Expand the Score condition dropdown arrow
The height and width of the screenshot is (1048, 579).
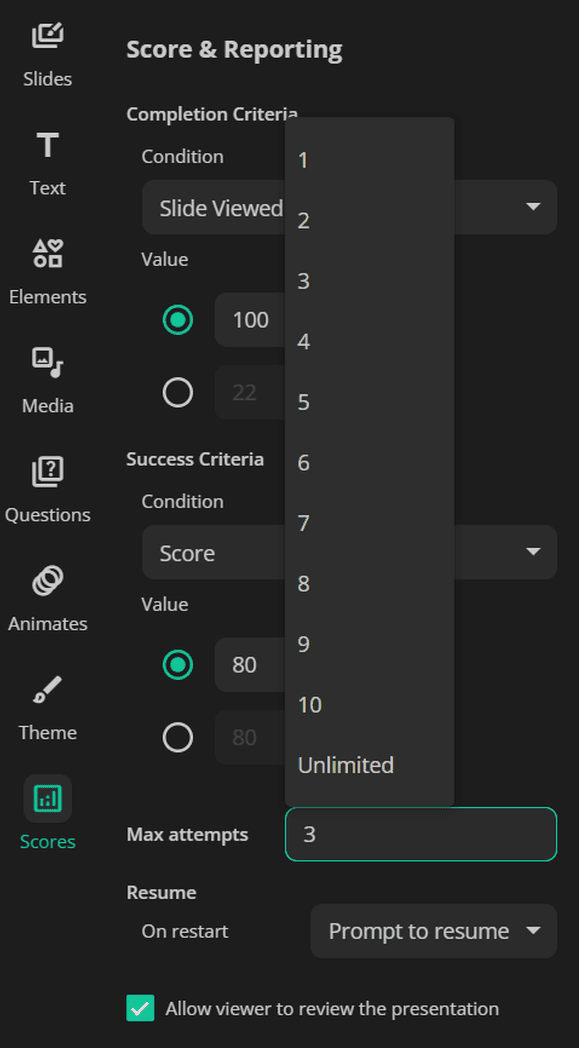(x=533, y=552)
